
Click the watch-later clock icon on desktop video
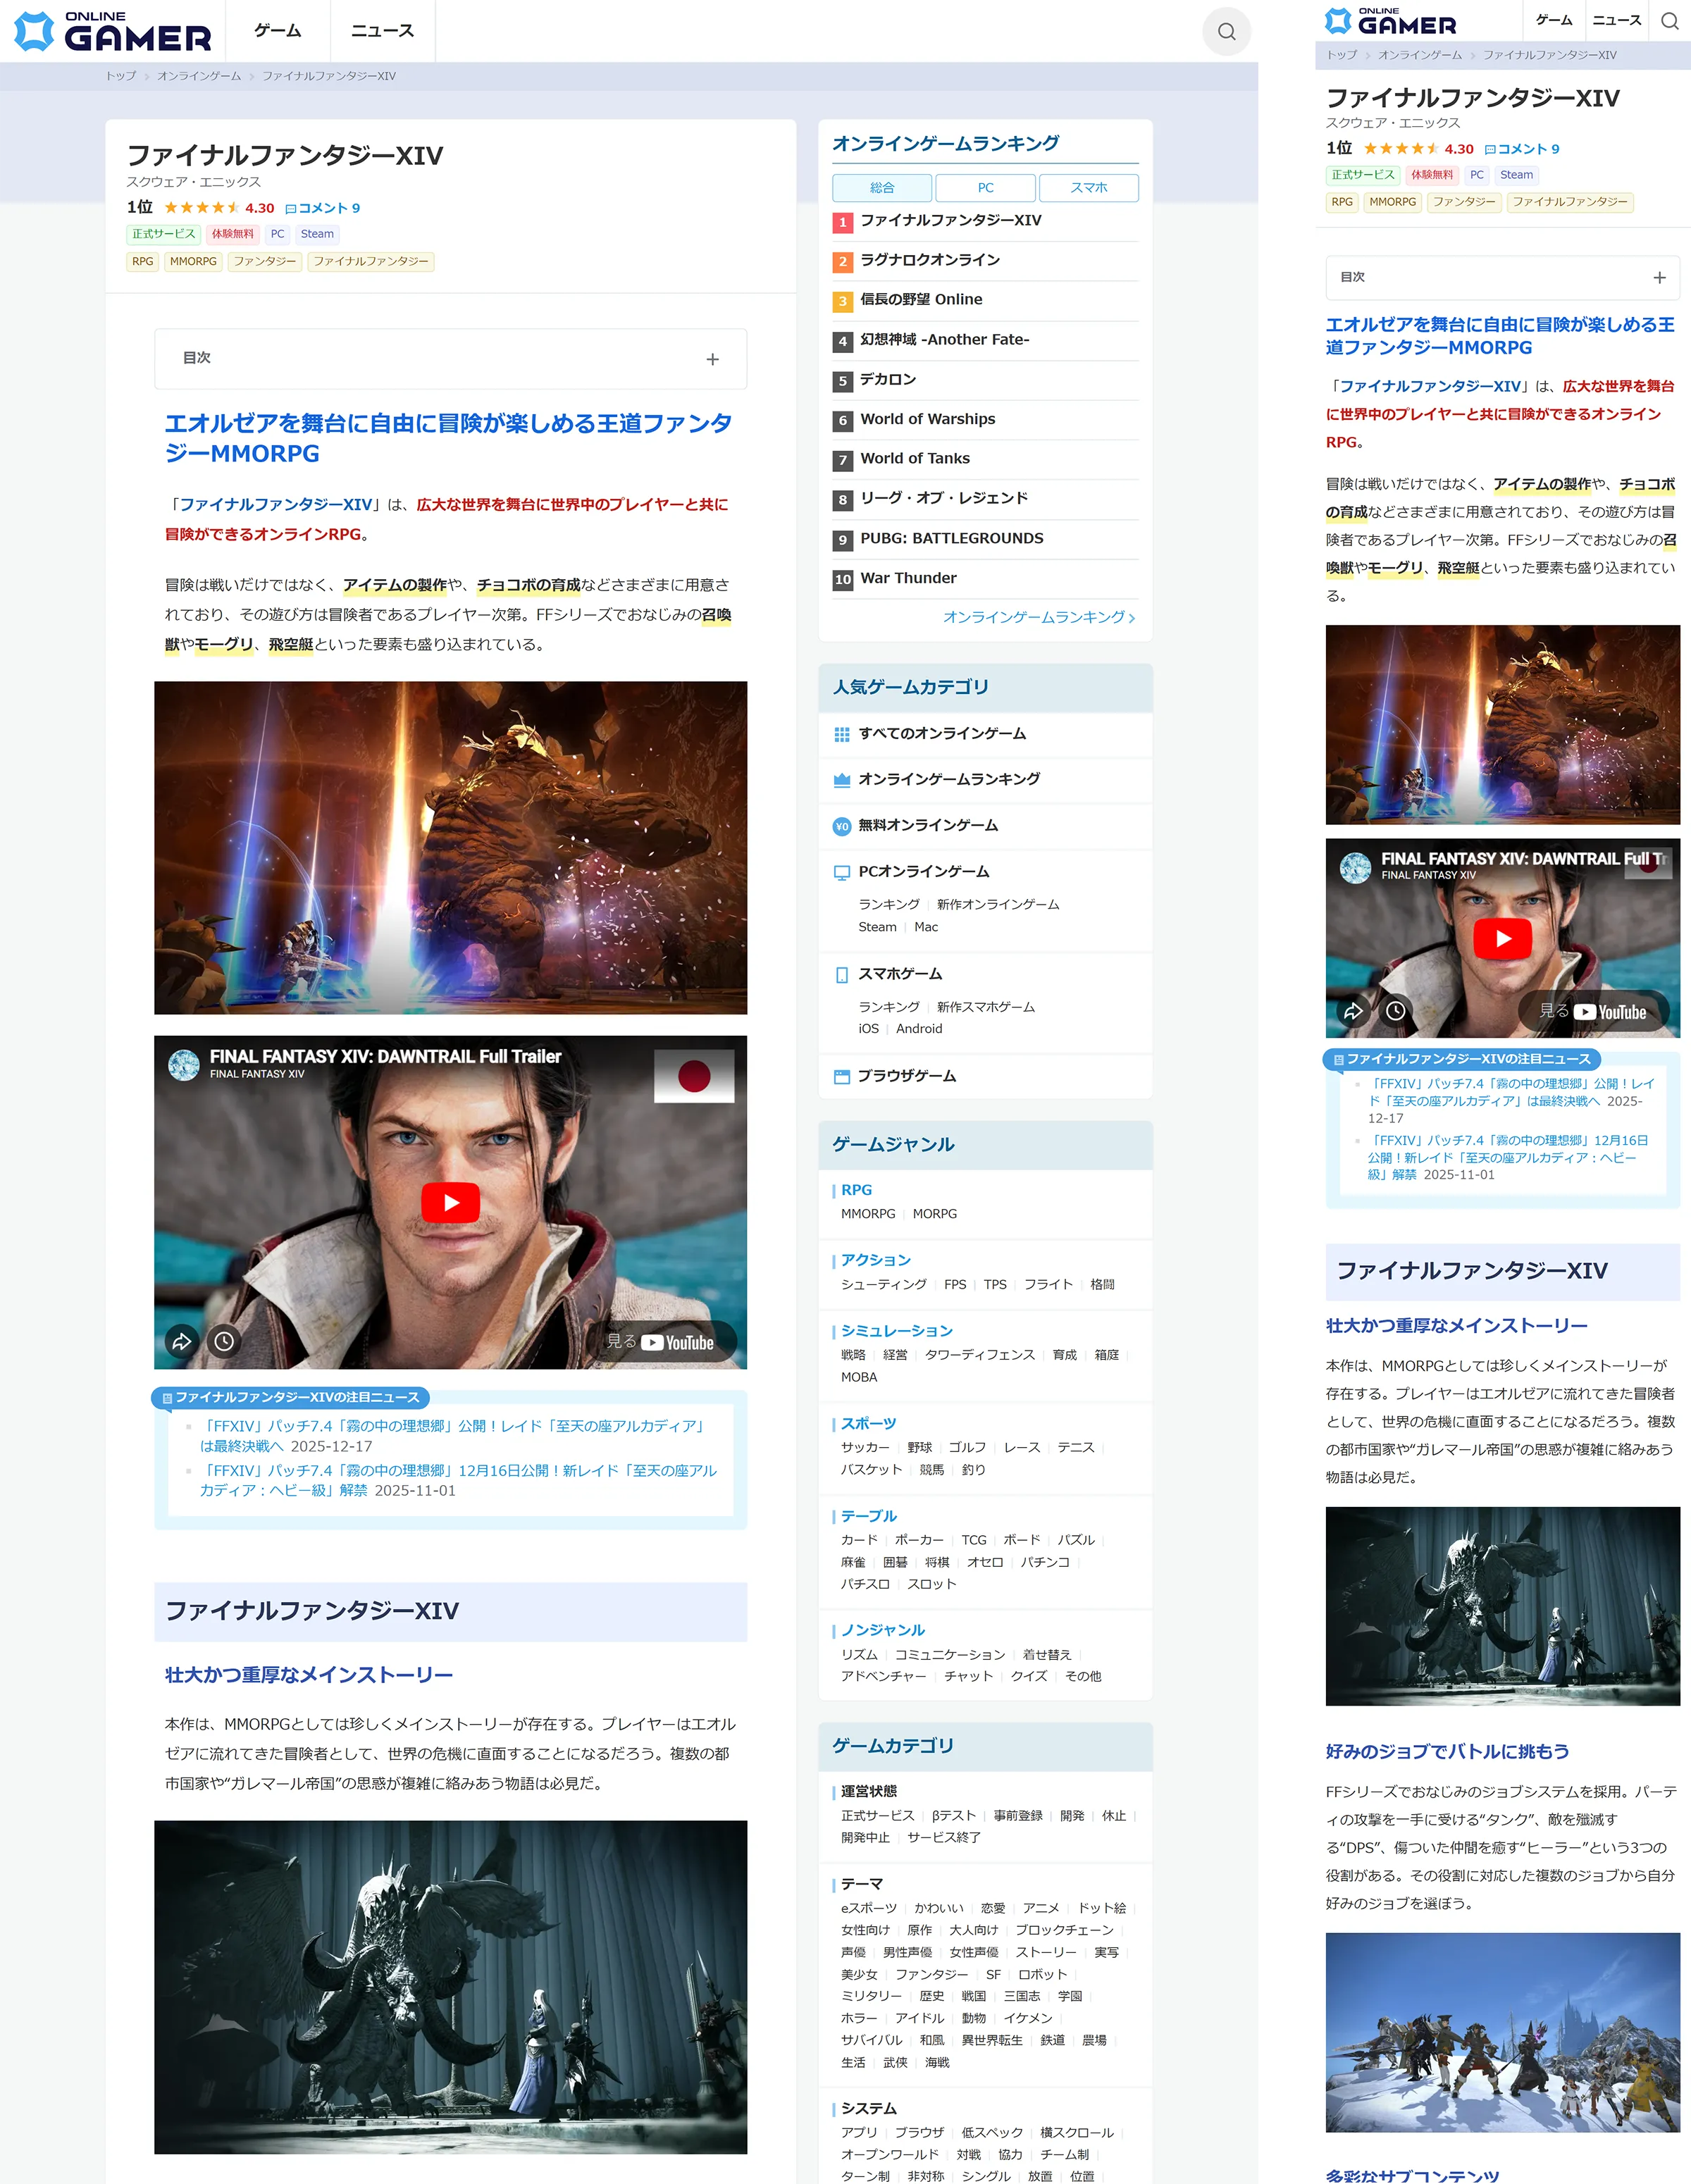pos(224,1341)
